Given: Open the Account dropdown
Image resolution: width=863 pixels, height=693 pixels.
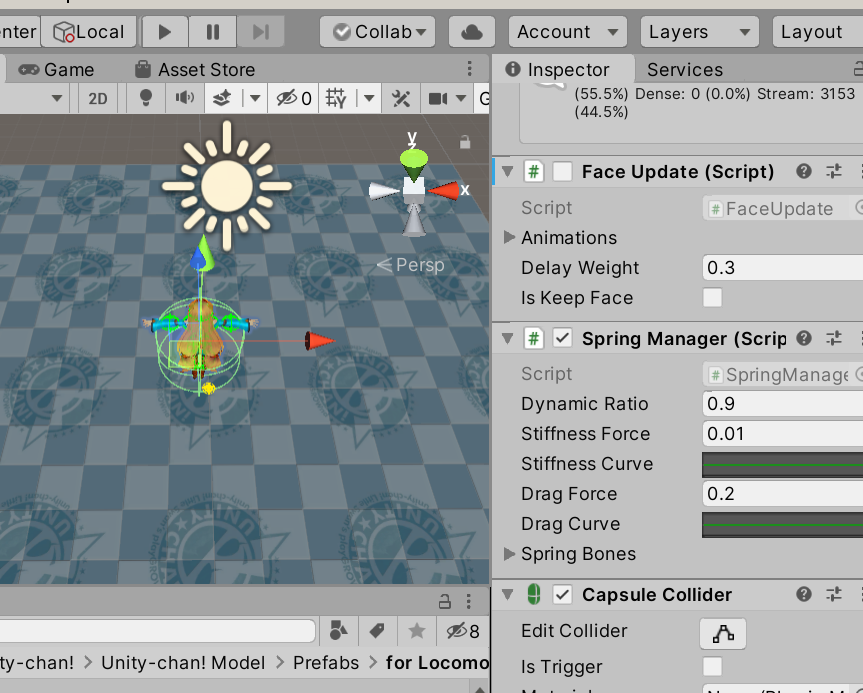Looking at the screenshot, I should 567,32.
